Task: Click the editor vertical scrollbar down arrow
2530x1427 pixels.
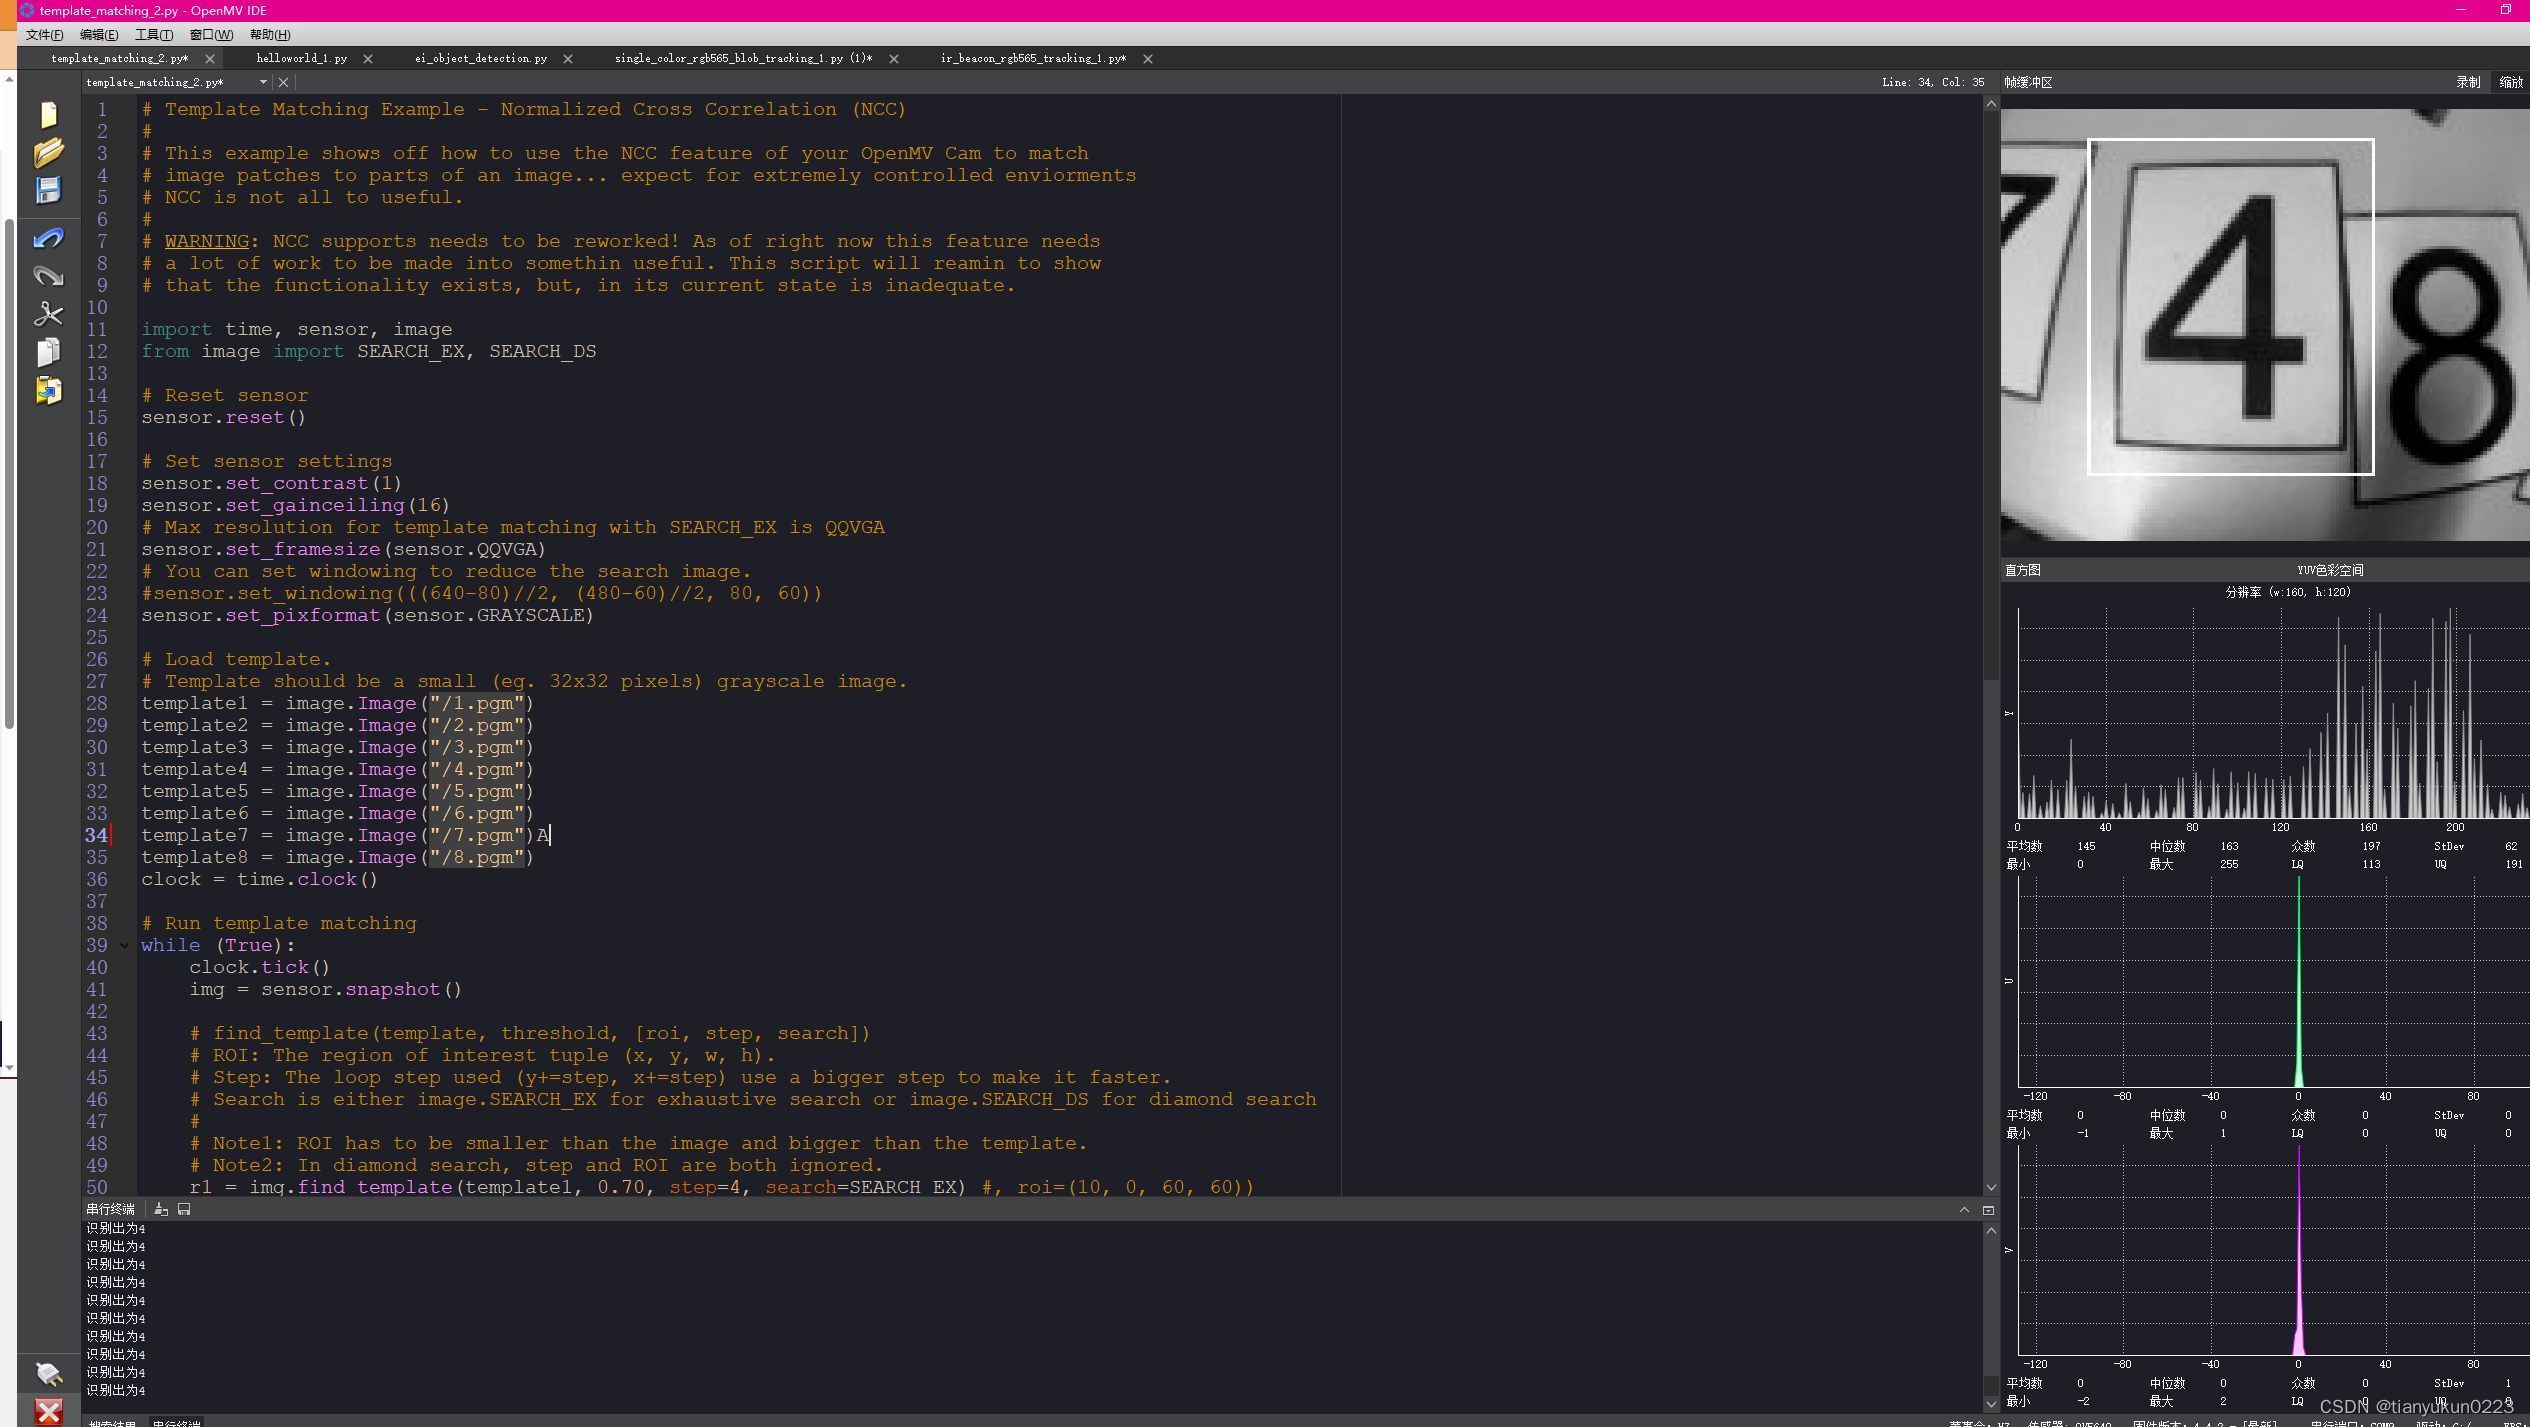Action: coord(1991,1187)
